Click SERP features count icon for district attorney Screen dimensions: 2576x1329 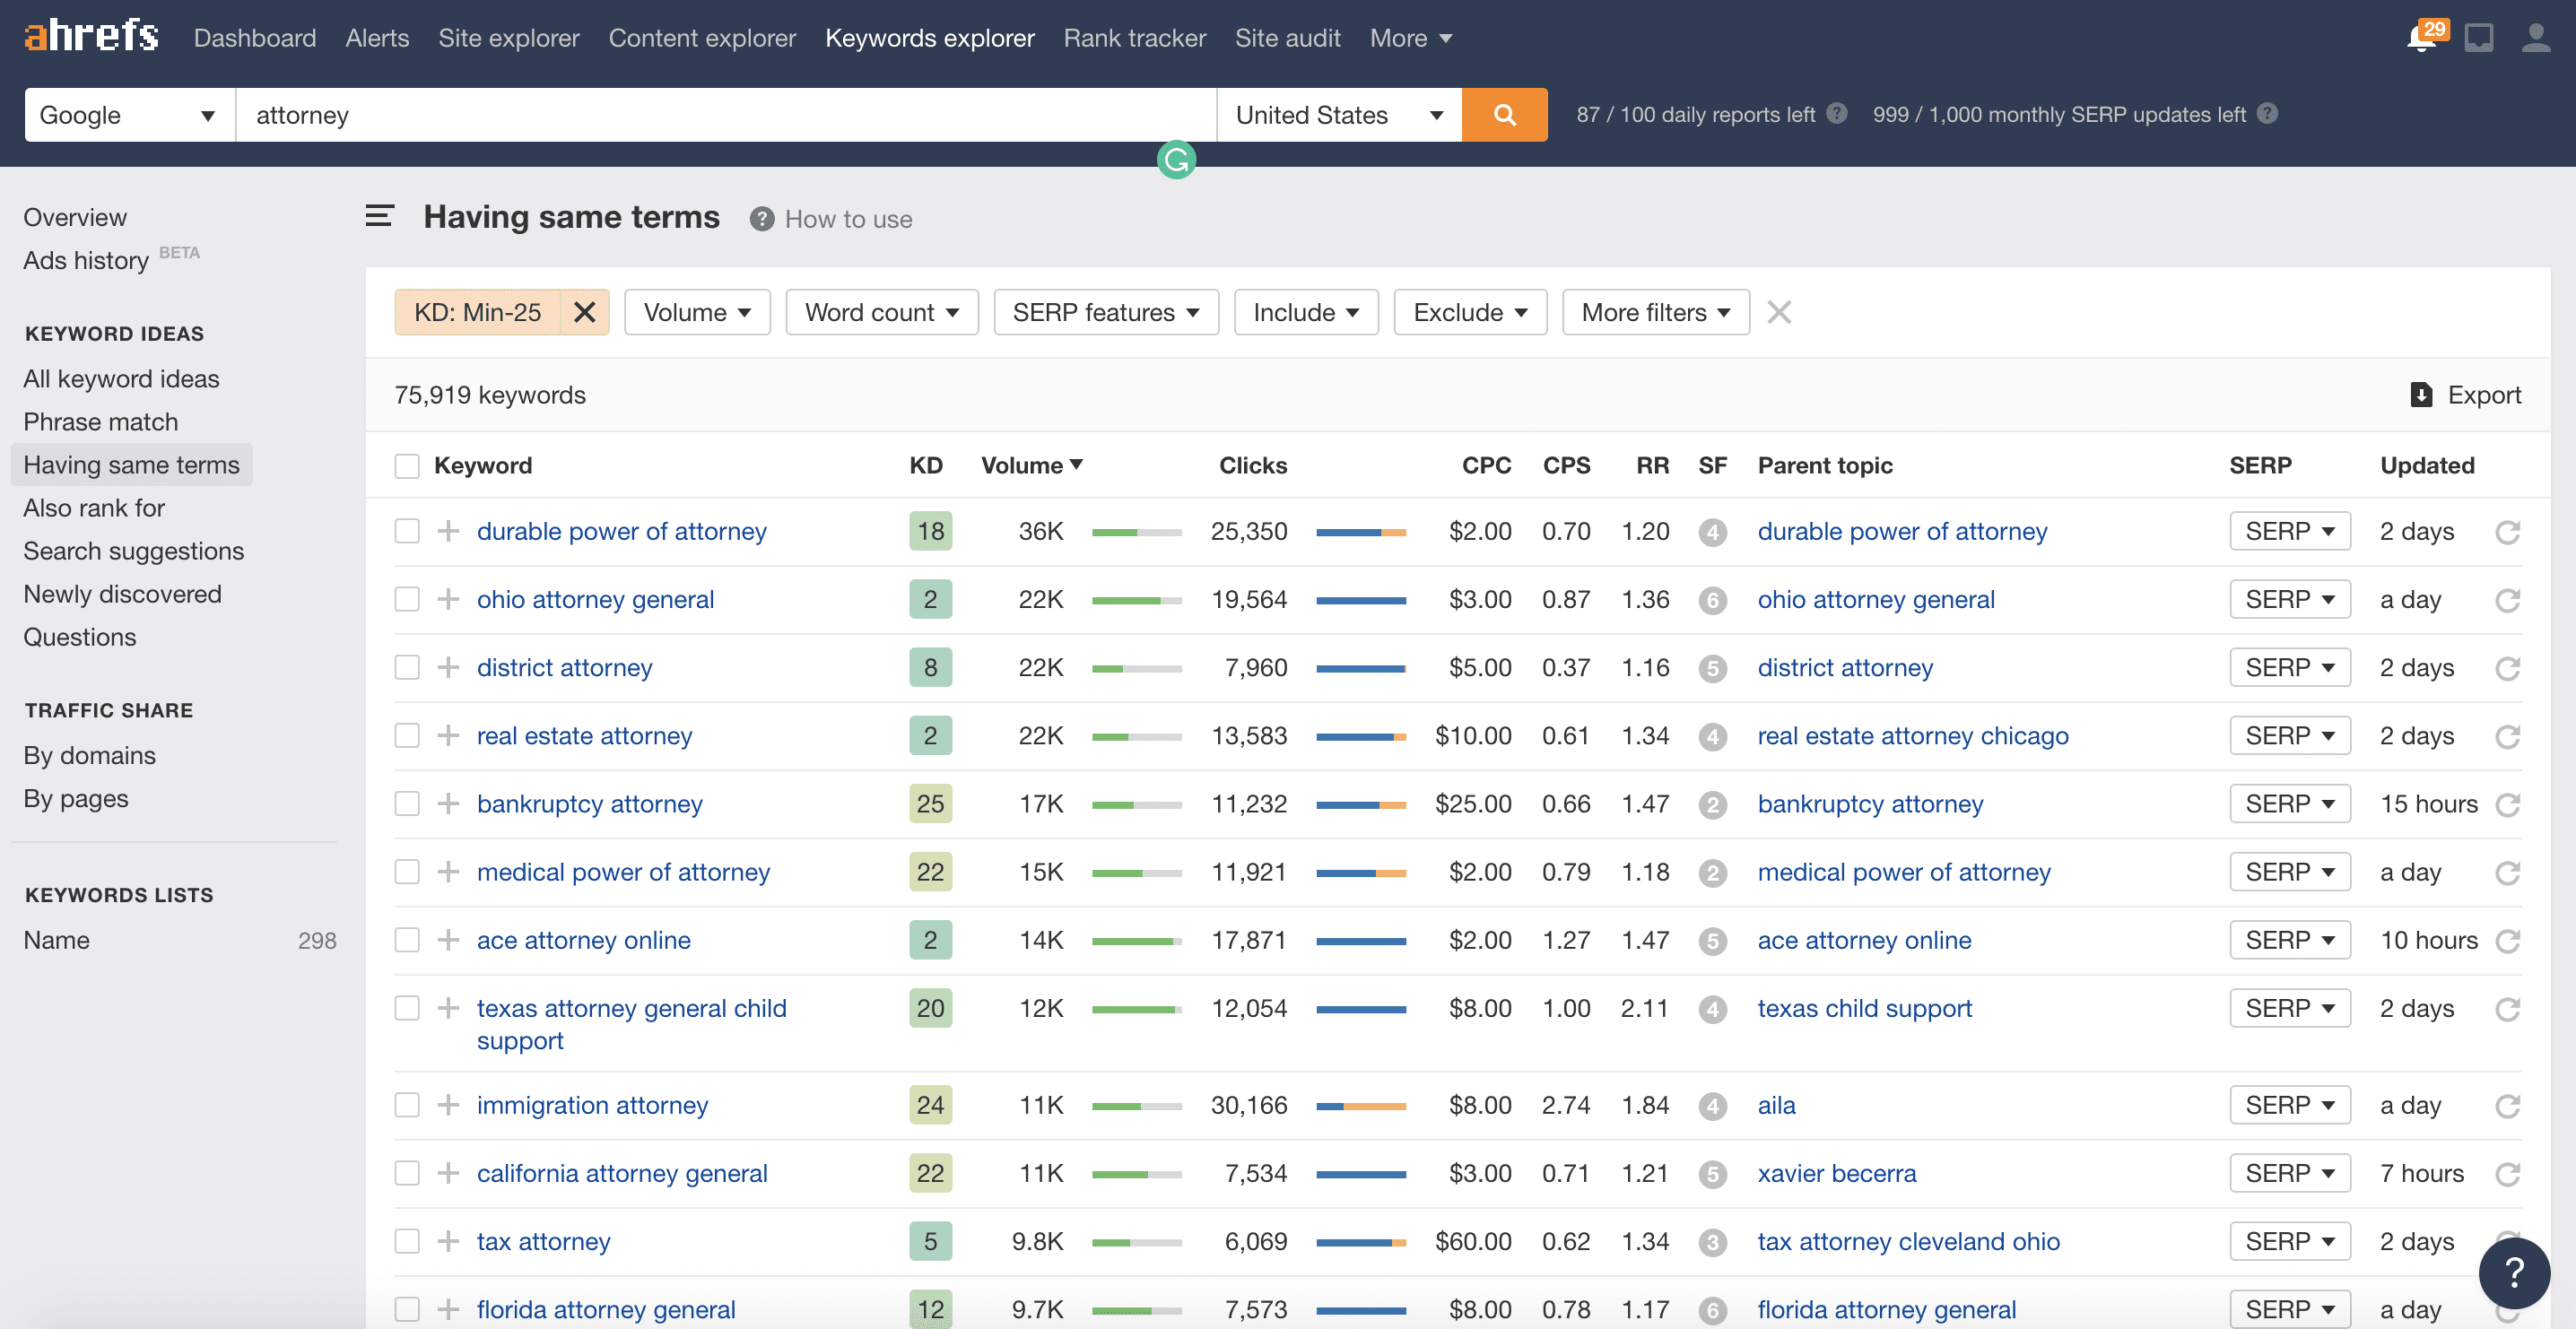1712,668
